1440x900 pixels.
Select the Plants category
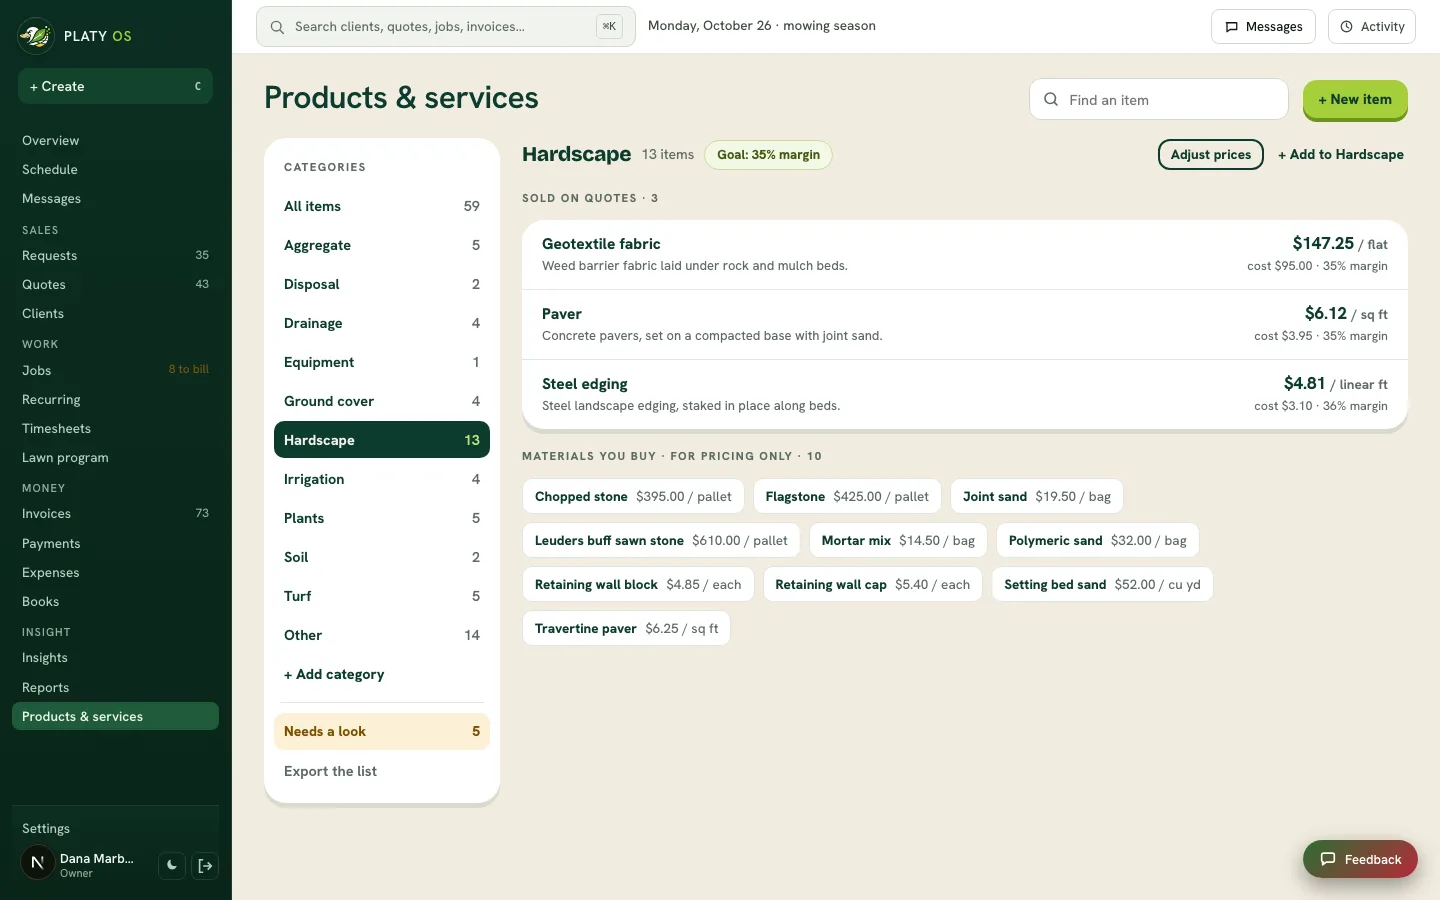pyautogui.click(x=382, y=518)
